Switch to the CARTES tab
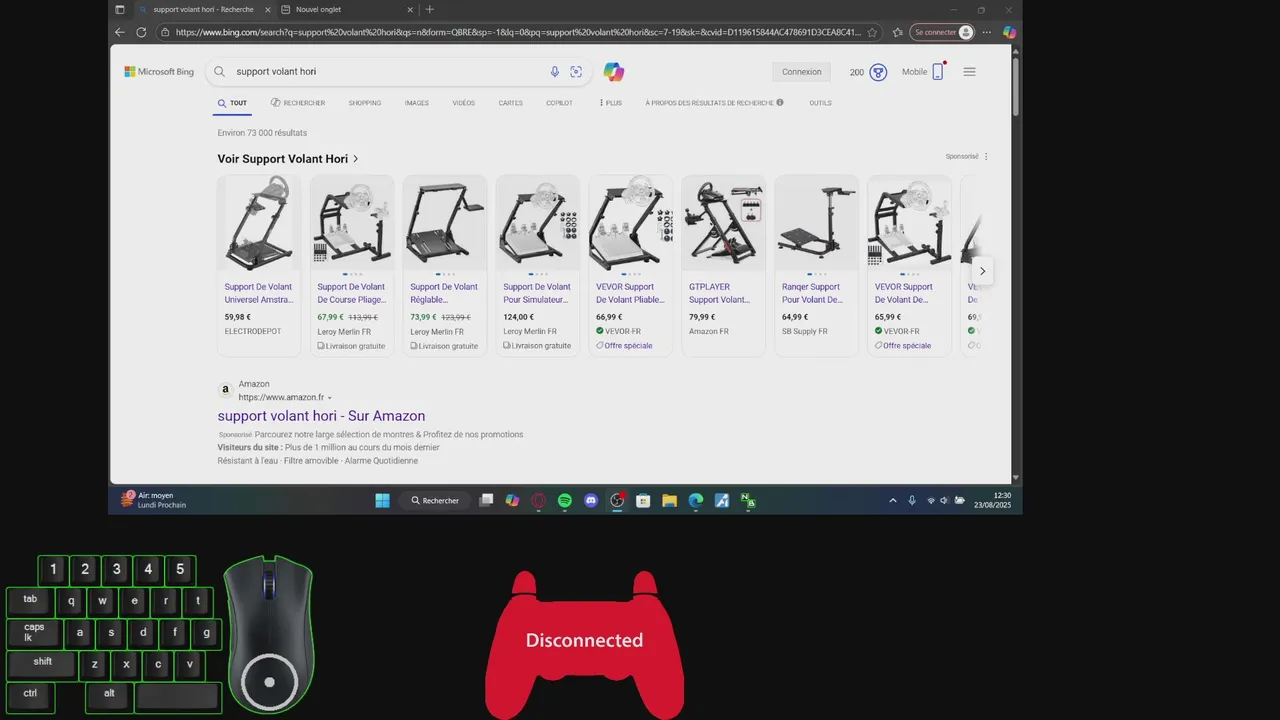 (x=511, y=103)
